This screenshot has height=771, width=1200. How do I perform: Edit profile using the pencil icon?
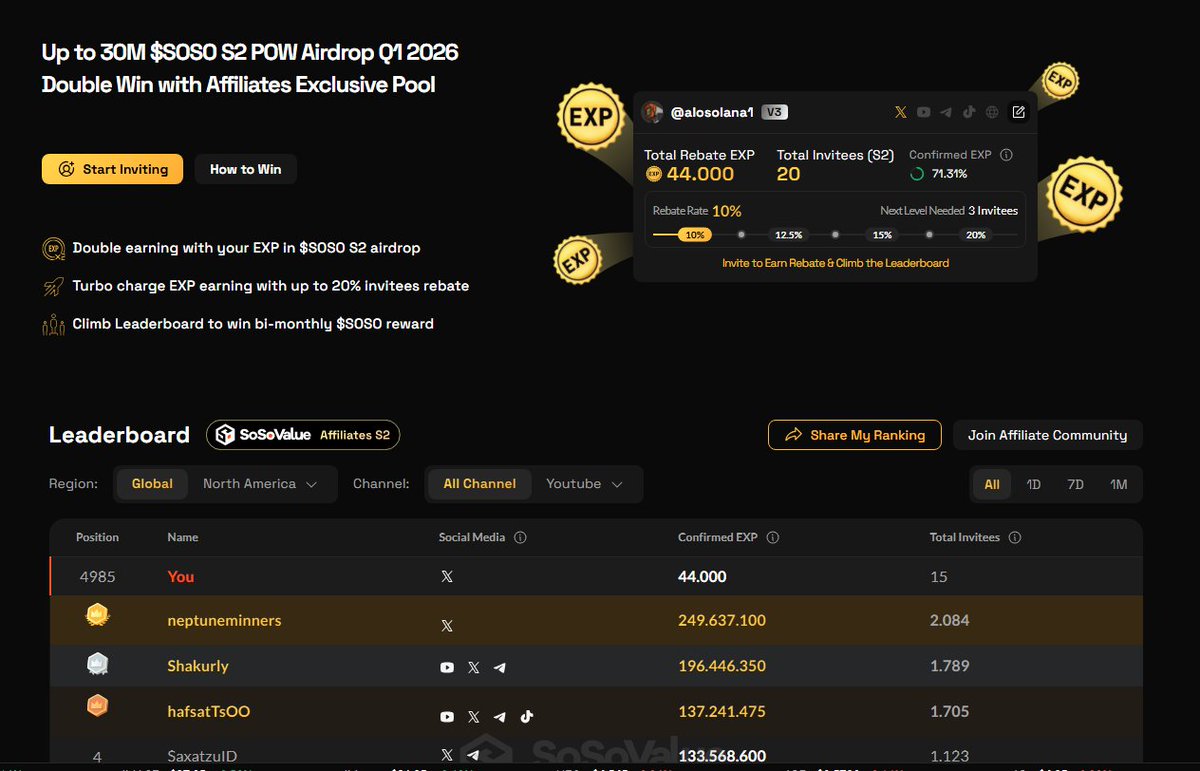(1019, 112)
